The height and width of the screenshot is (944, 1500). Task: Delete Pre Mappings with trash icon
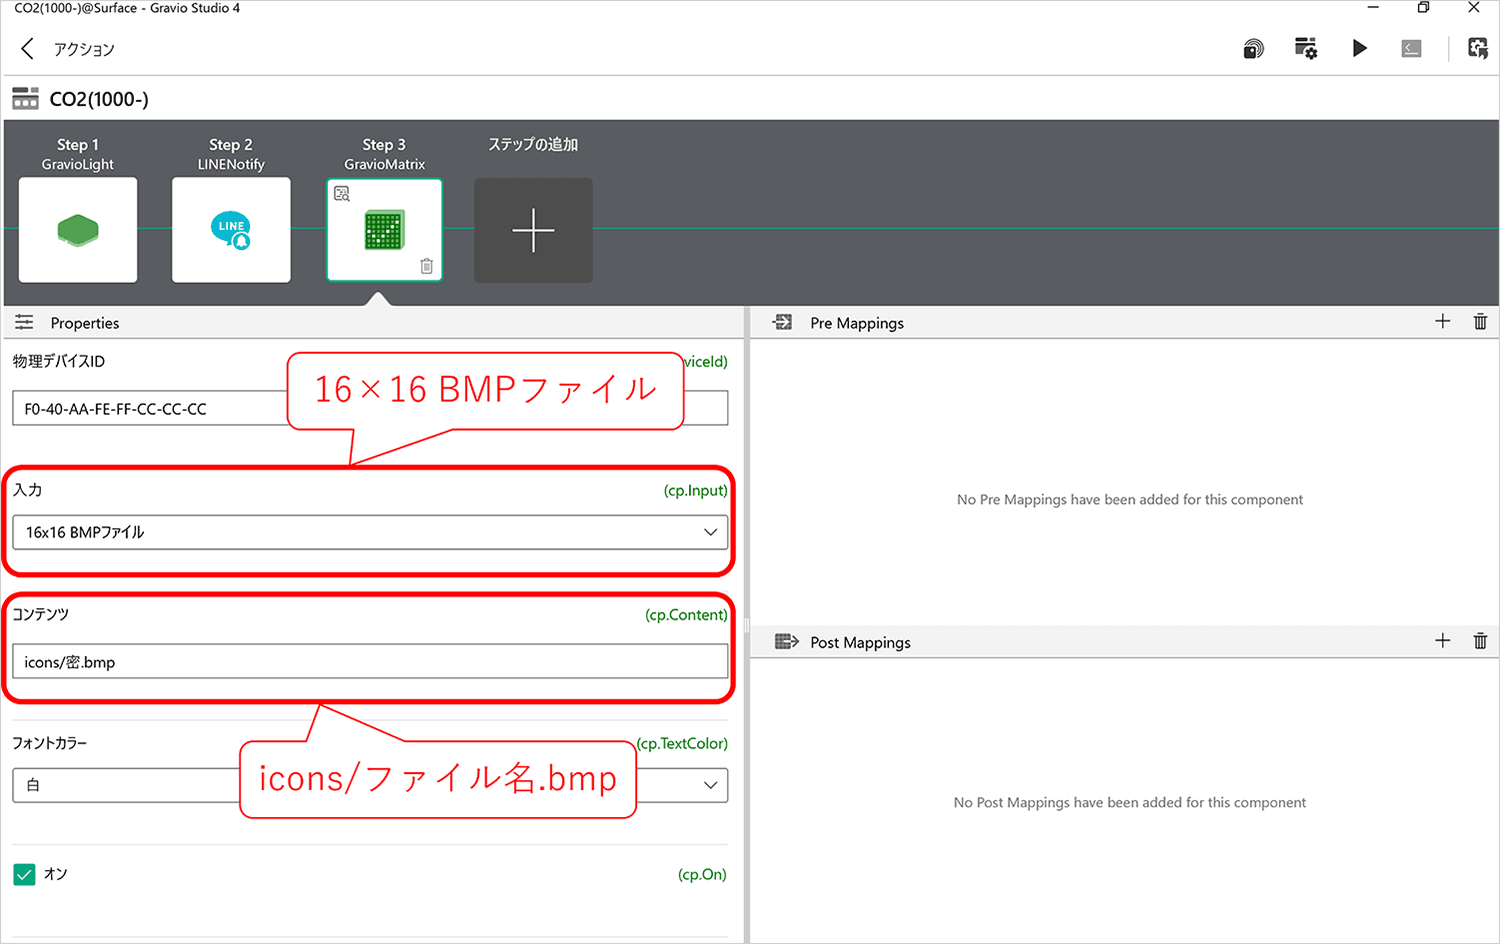pyautogui.click(x=1480, y=321)
